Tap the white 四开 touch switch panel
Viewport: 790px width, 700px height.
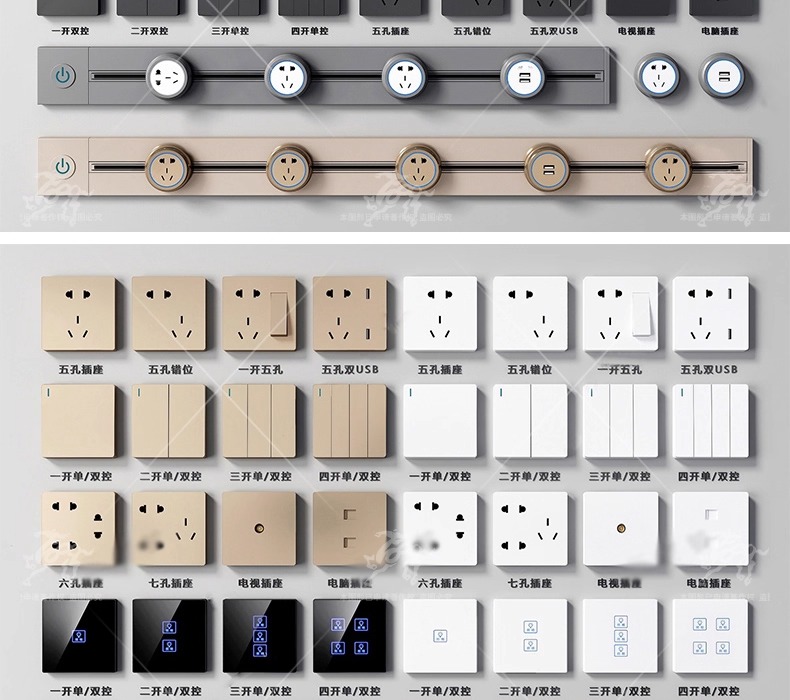click(710, 636)
